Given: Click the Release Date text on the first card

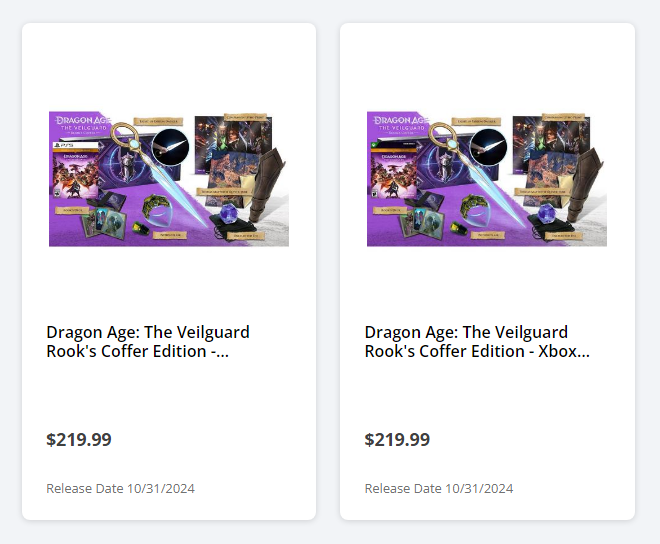Looking at the screenshot, I should (120, 488).
